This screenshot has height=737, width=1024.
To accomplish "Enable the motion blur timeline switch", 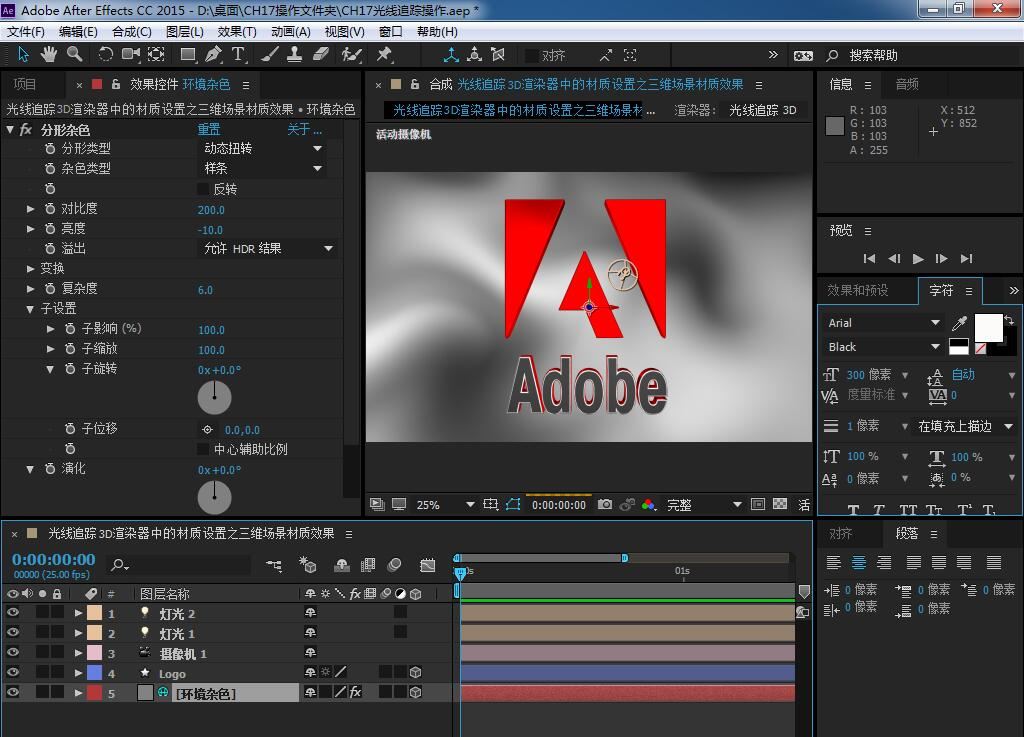I will 394,565.
